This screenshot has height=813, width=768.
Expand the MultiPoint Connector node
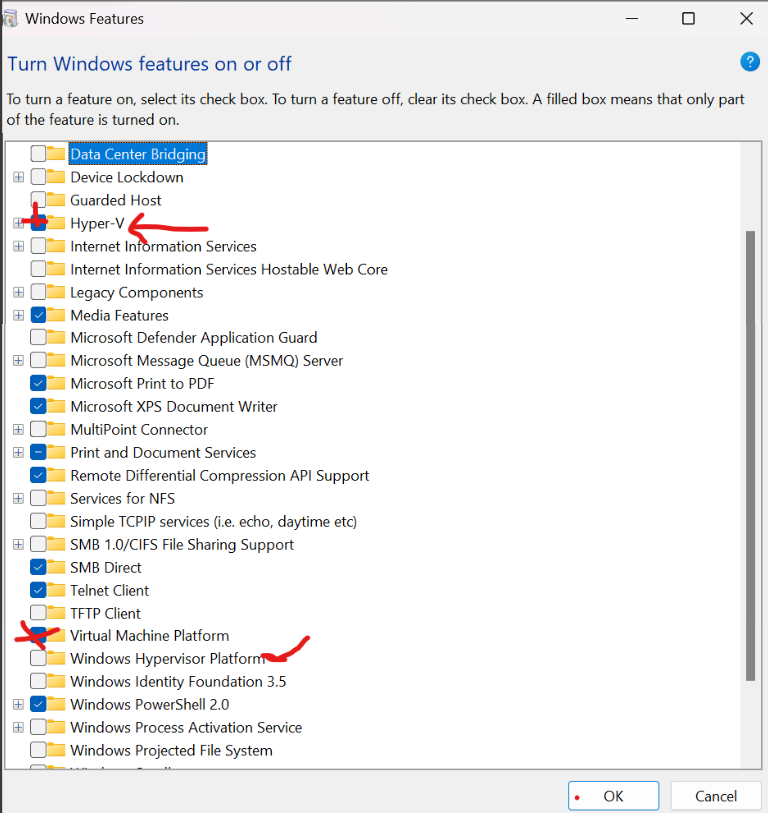[18, 429]
